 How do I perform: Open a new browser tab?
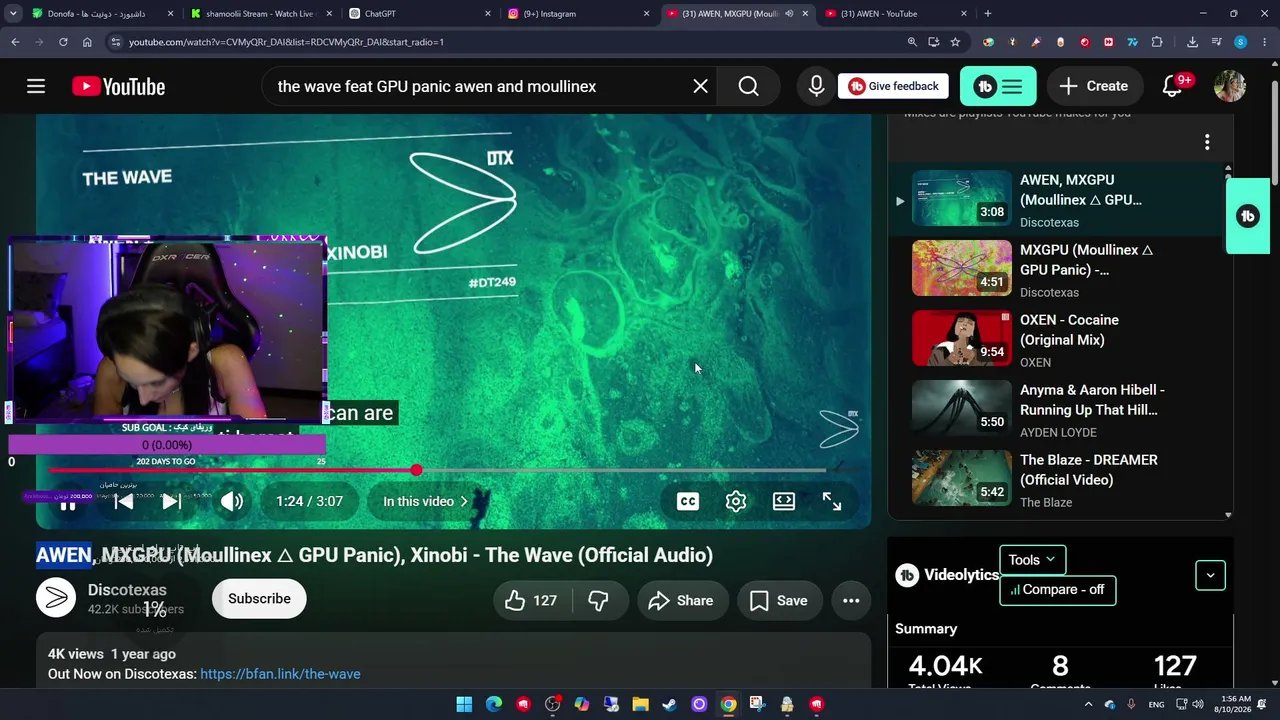(x=988, y=14)
